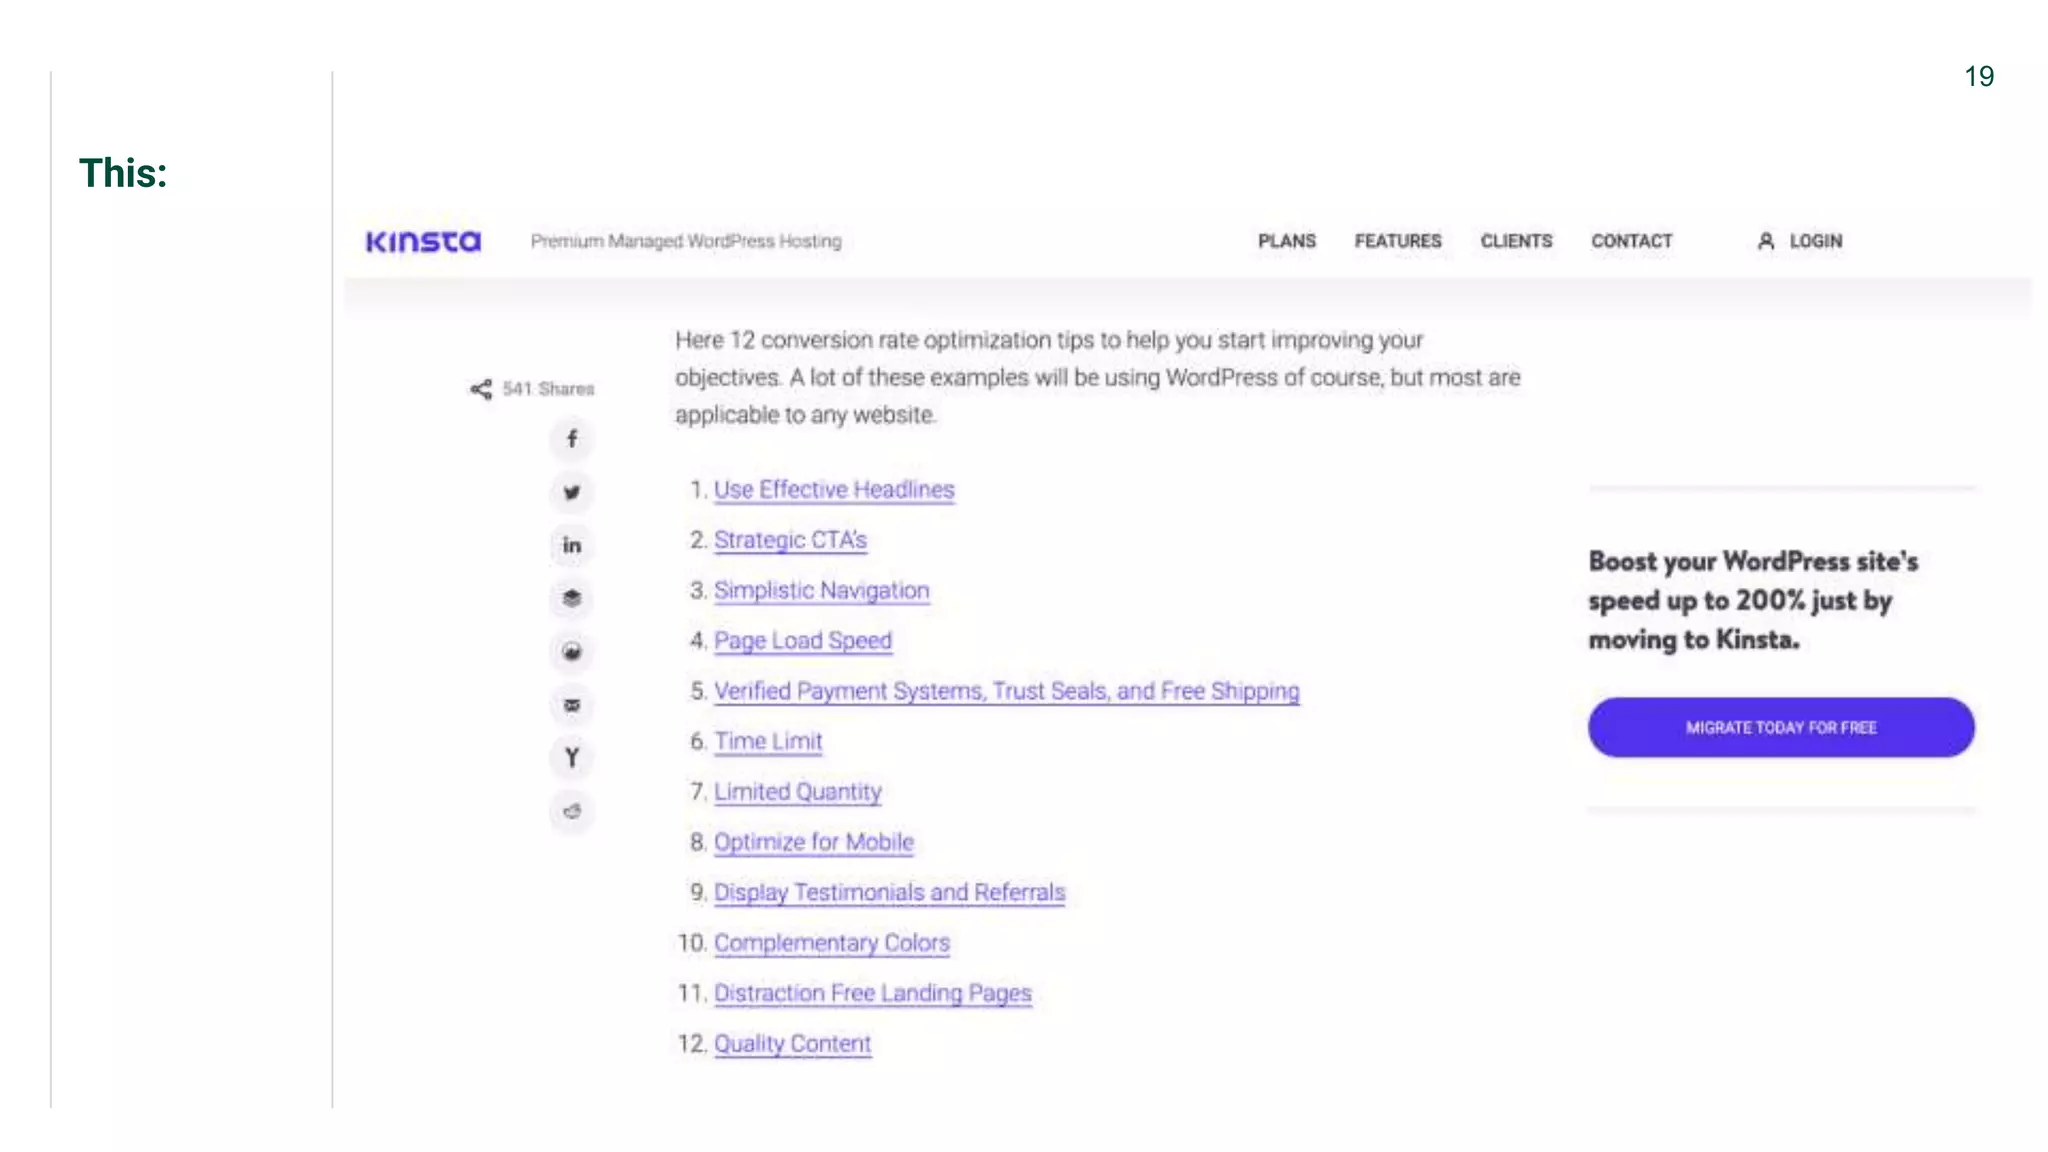Open the Contact page
The height and width of the screenshot is (1152, 2048).
click(1631, 241)
